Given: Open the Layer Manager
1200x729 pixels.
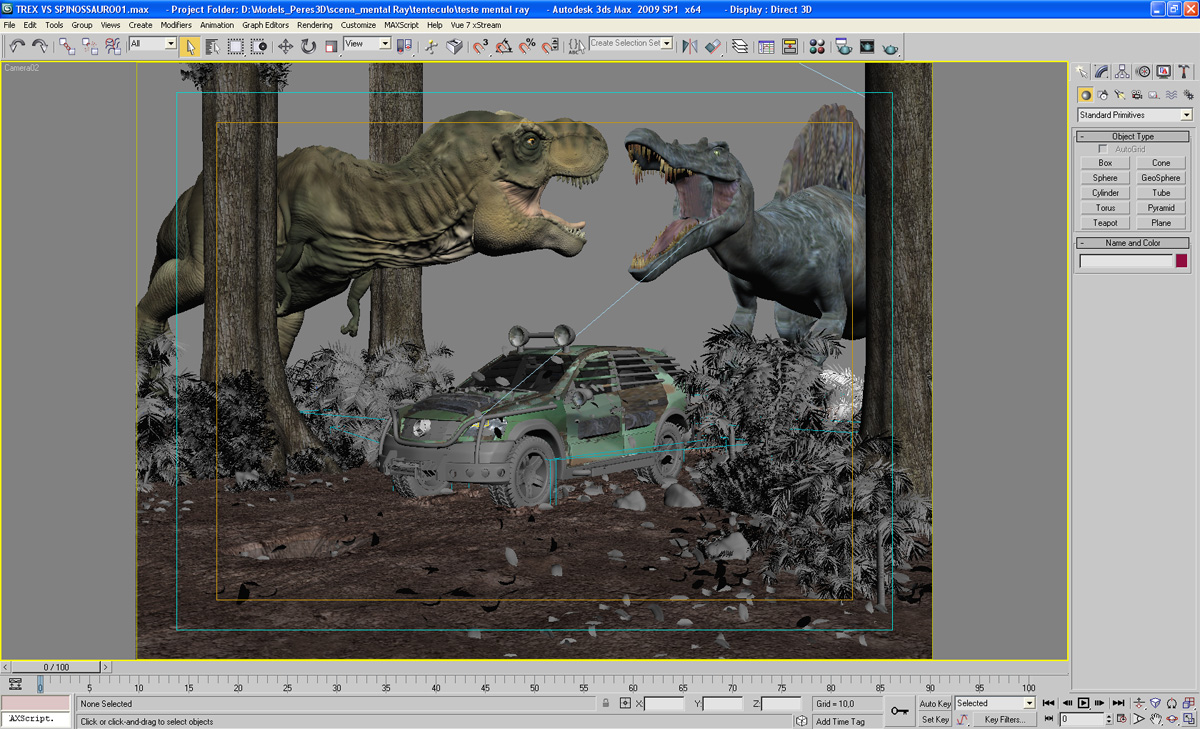Looking at the screenshot, I should point(740,46).
